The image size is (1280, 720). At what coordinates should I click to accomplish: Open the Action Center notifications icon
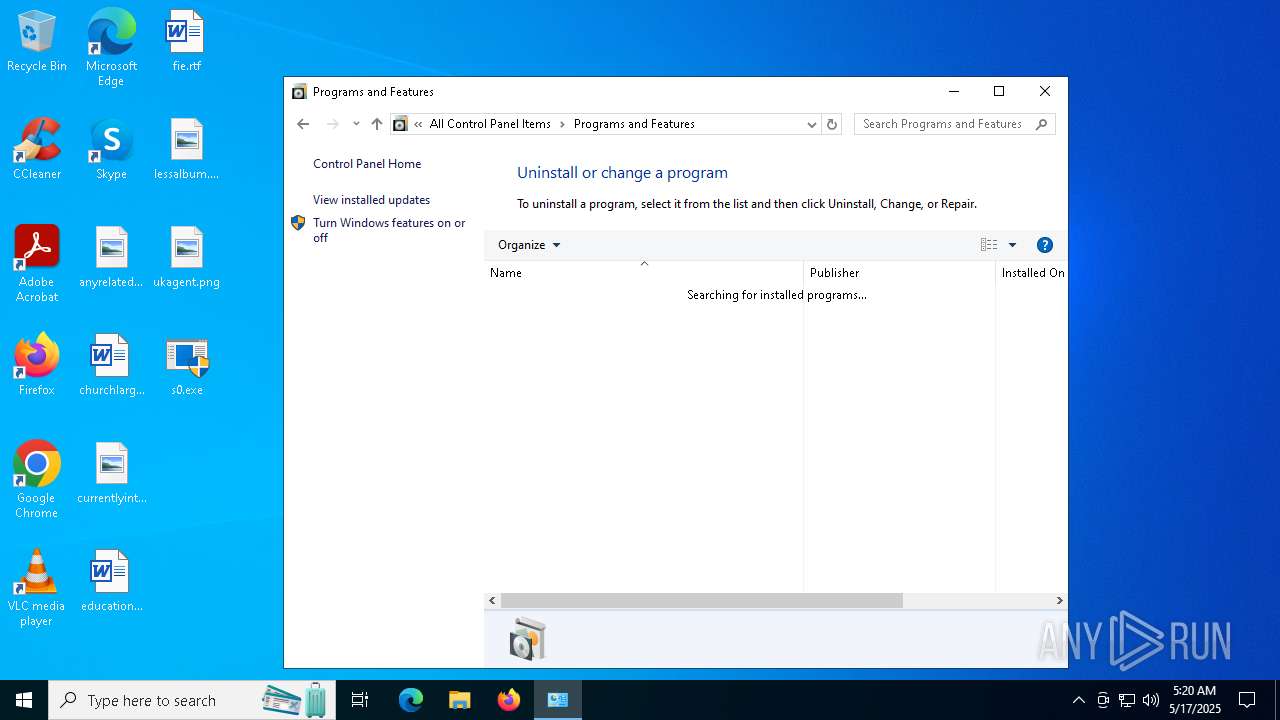point(1247,700)
